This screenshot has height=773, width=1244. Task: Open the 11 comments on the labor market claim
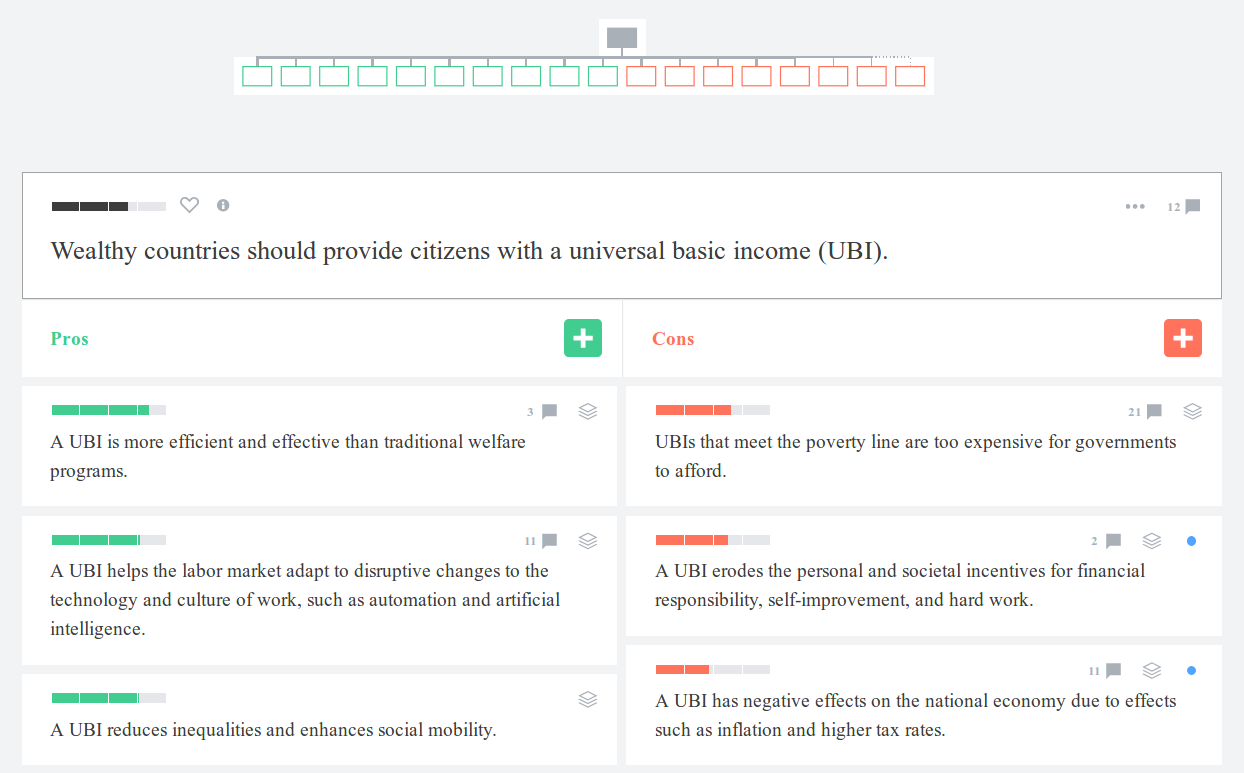click(x=541, y=541)
